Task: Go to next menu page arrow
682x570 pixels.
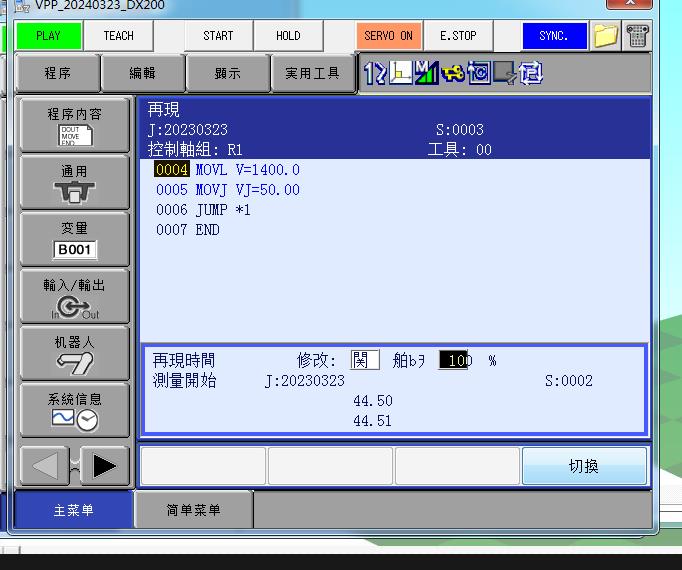Action: click(x=104, y=466)
